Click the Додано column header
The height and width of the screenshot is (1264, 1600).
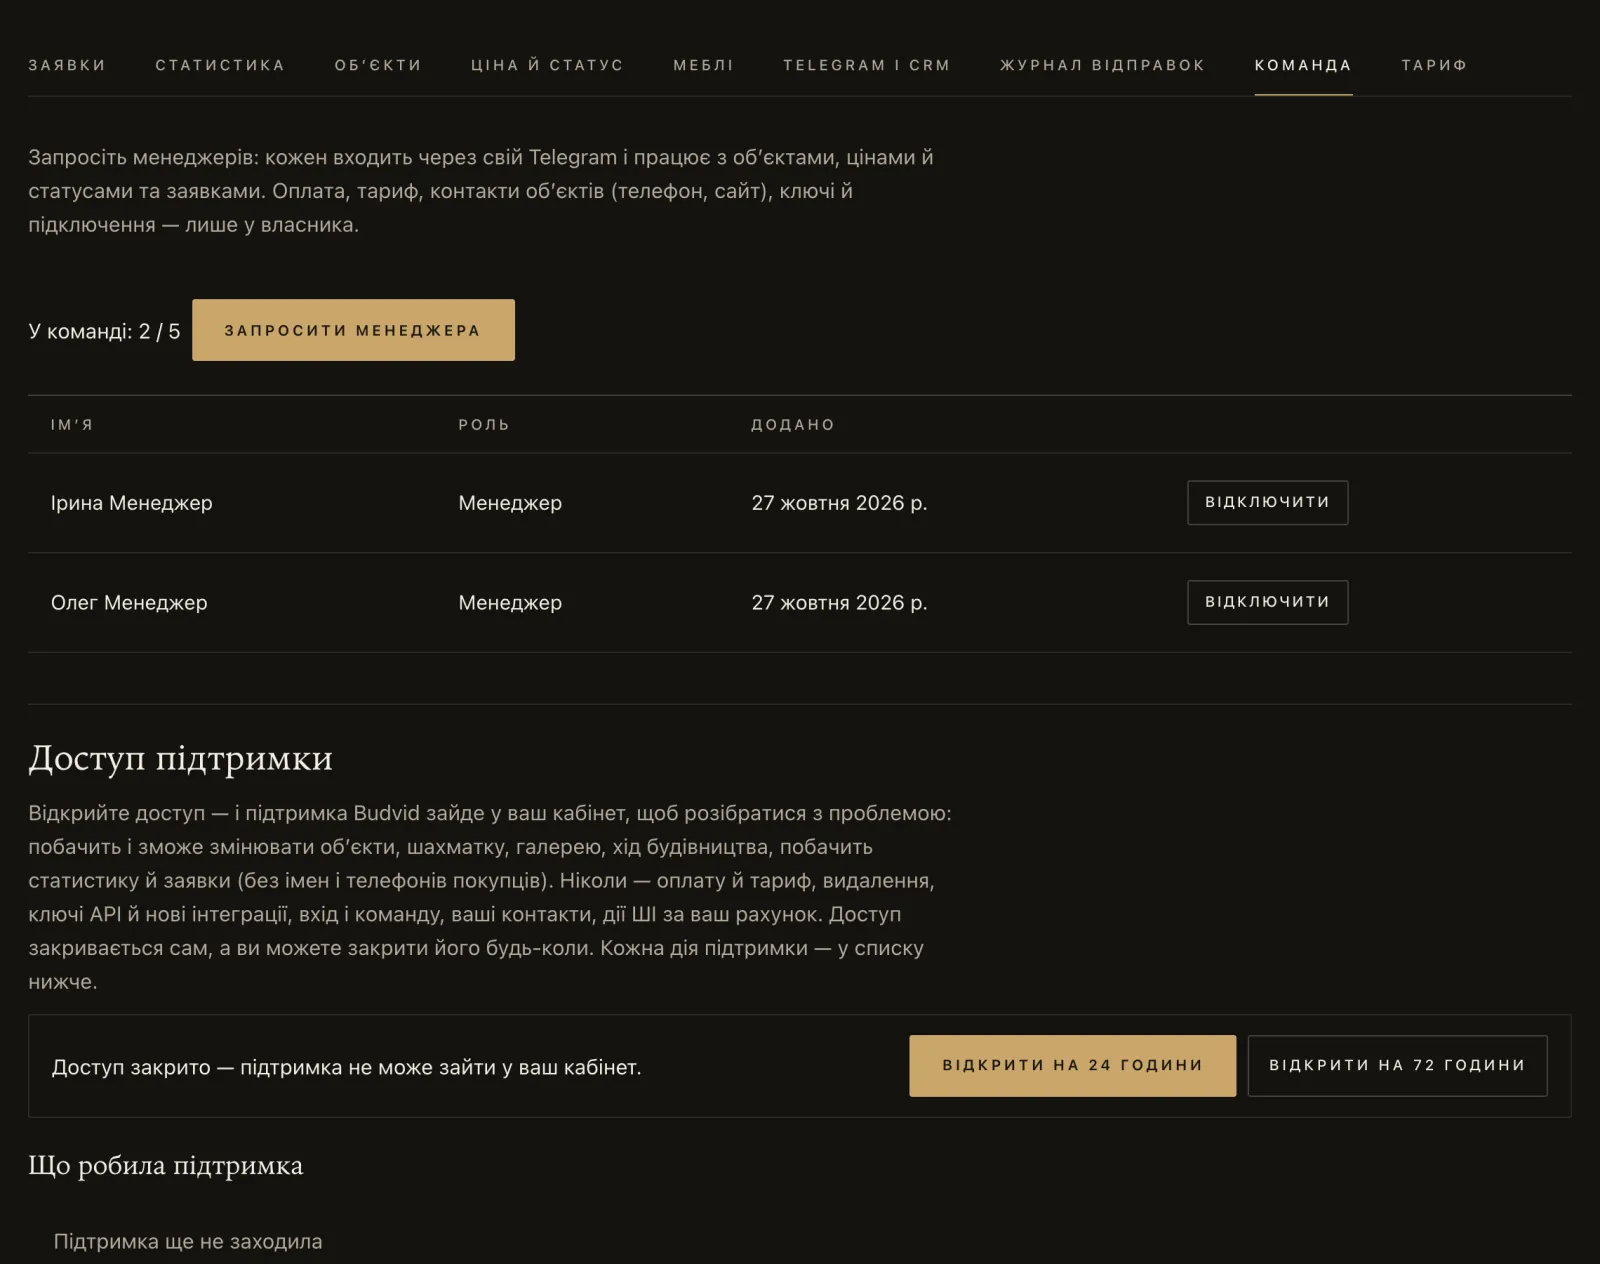793,425
